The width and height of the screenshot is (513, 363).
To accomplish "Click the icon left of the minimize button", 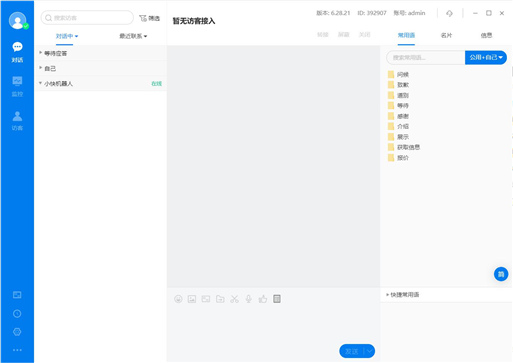I will click(449, 13).
